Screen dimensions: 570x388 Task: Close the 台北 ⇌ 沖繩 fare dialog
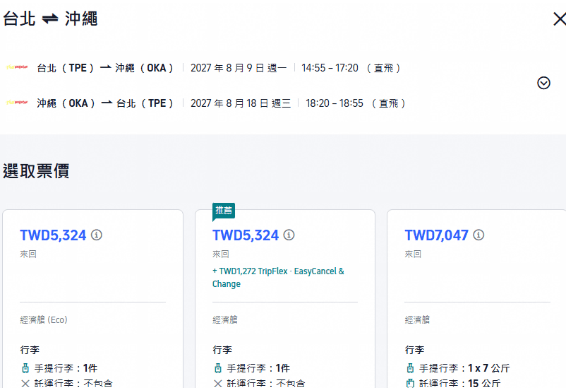(x=559, y=19)
